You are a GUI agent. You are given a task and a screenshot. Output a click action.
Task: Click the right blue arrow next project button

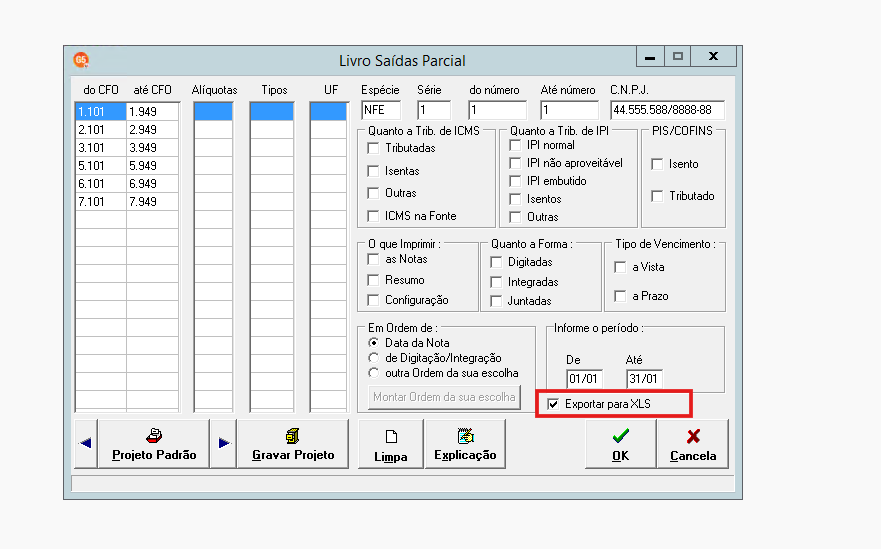click(224, 443)
